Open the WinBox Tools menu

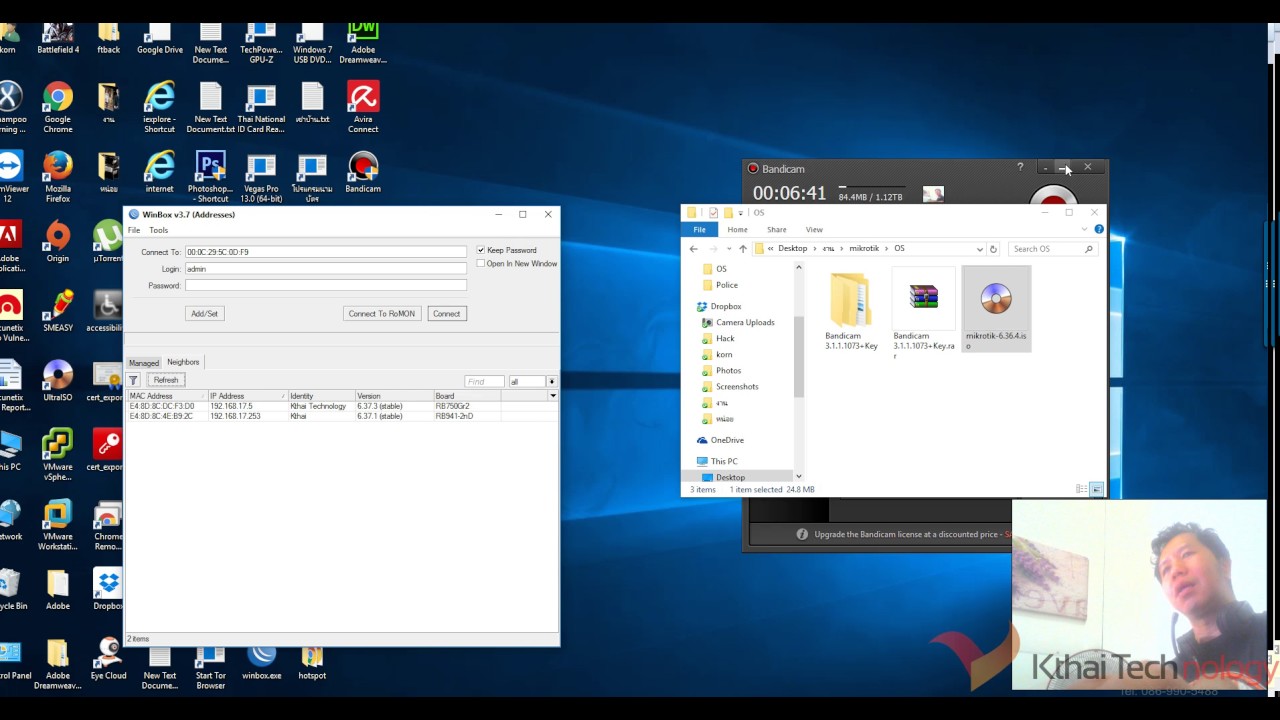159,230
